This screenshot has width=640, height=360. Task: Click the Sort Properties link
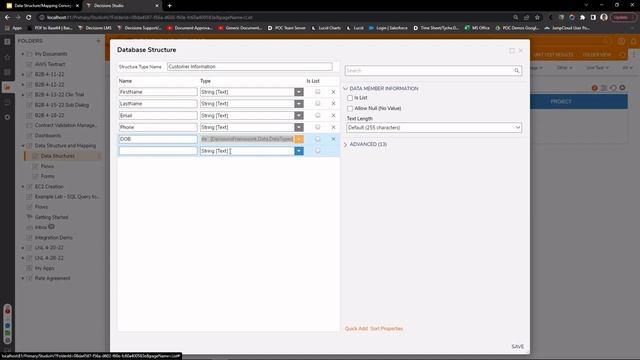coord(387,329)
